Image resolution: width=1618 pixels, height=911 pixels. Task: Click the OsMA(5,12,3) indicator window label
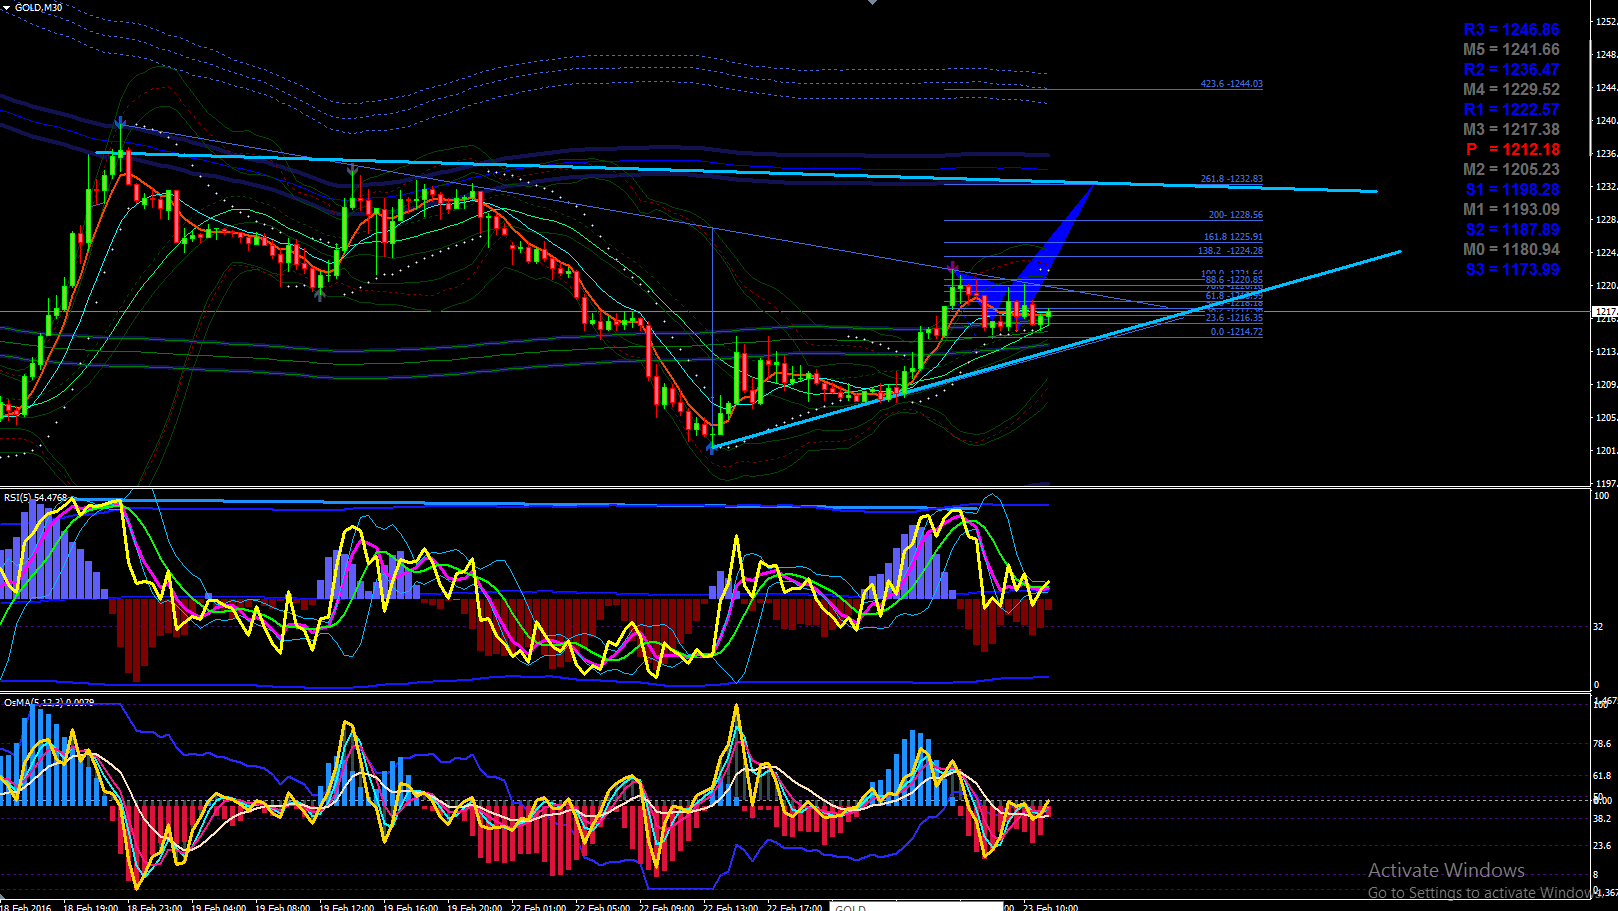(48, 703)
